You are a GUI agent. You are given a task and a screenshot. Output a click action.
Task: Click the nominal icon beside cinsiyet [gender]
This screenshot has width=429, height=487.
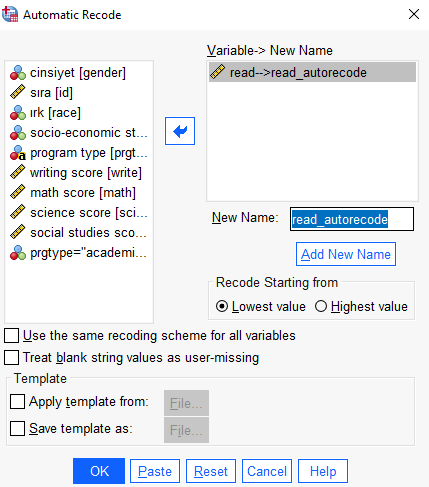coord(18,73)
